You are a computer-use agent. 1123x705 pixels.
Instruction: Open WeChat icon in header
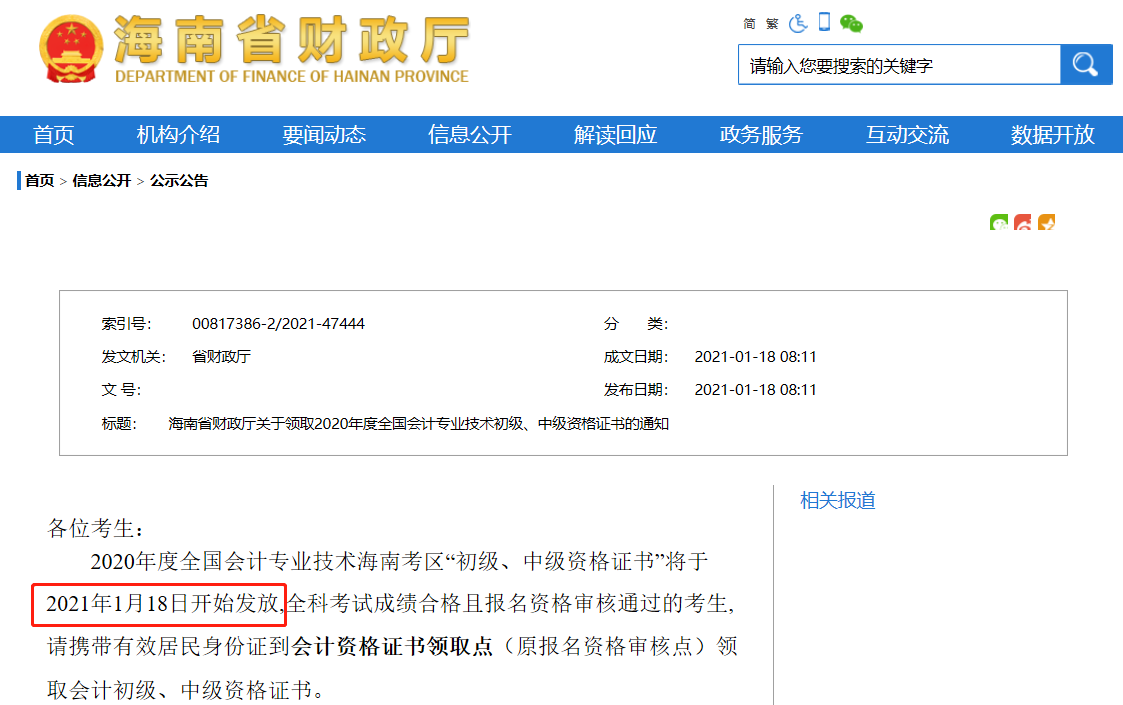pyautogui.click(x=851, y=24)
